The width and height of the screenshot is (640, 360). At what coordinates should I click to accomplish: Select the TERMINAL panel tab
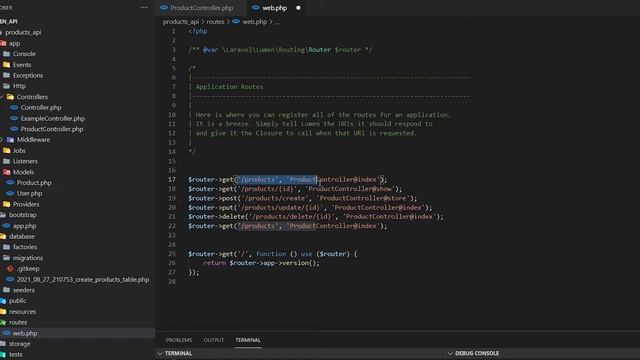coord(248,340)
